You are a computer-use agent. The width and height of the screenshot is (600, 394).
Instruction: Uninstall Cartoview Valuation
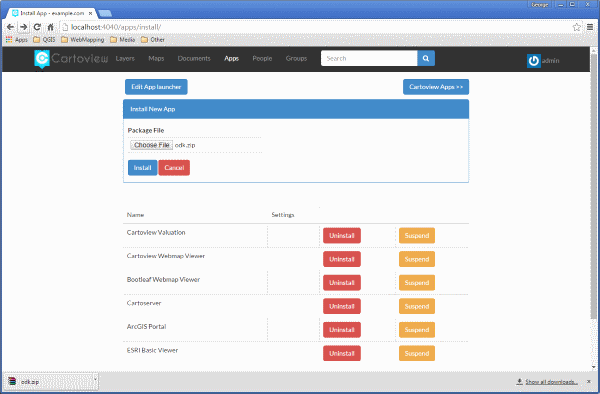[x=342, y=236]
